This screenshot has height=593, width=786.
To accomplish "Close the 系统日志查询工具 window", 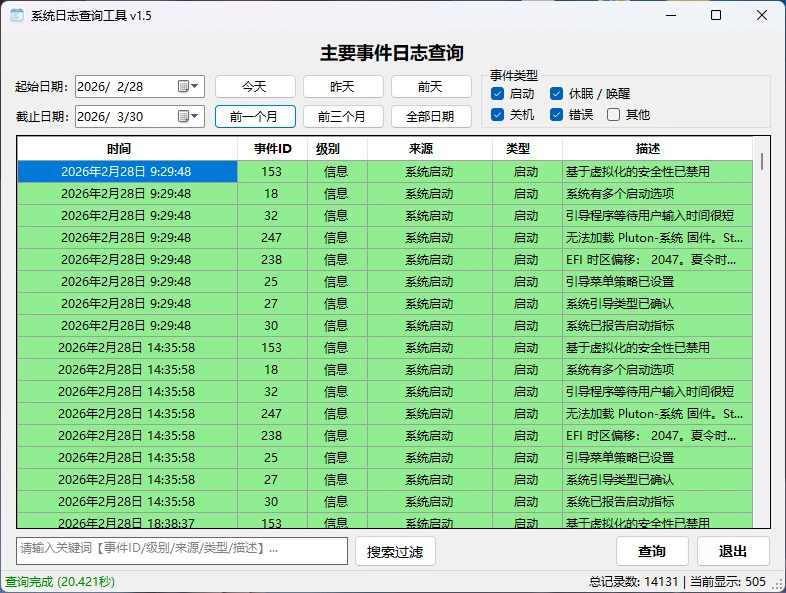I will 762,15.
